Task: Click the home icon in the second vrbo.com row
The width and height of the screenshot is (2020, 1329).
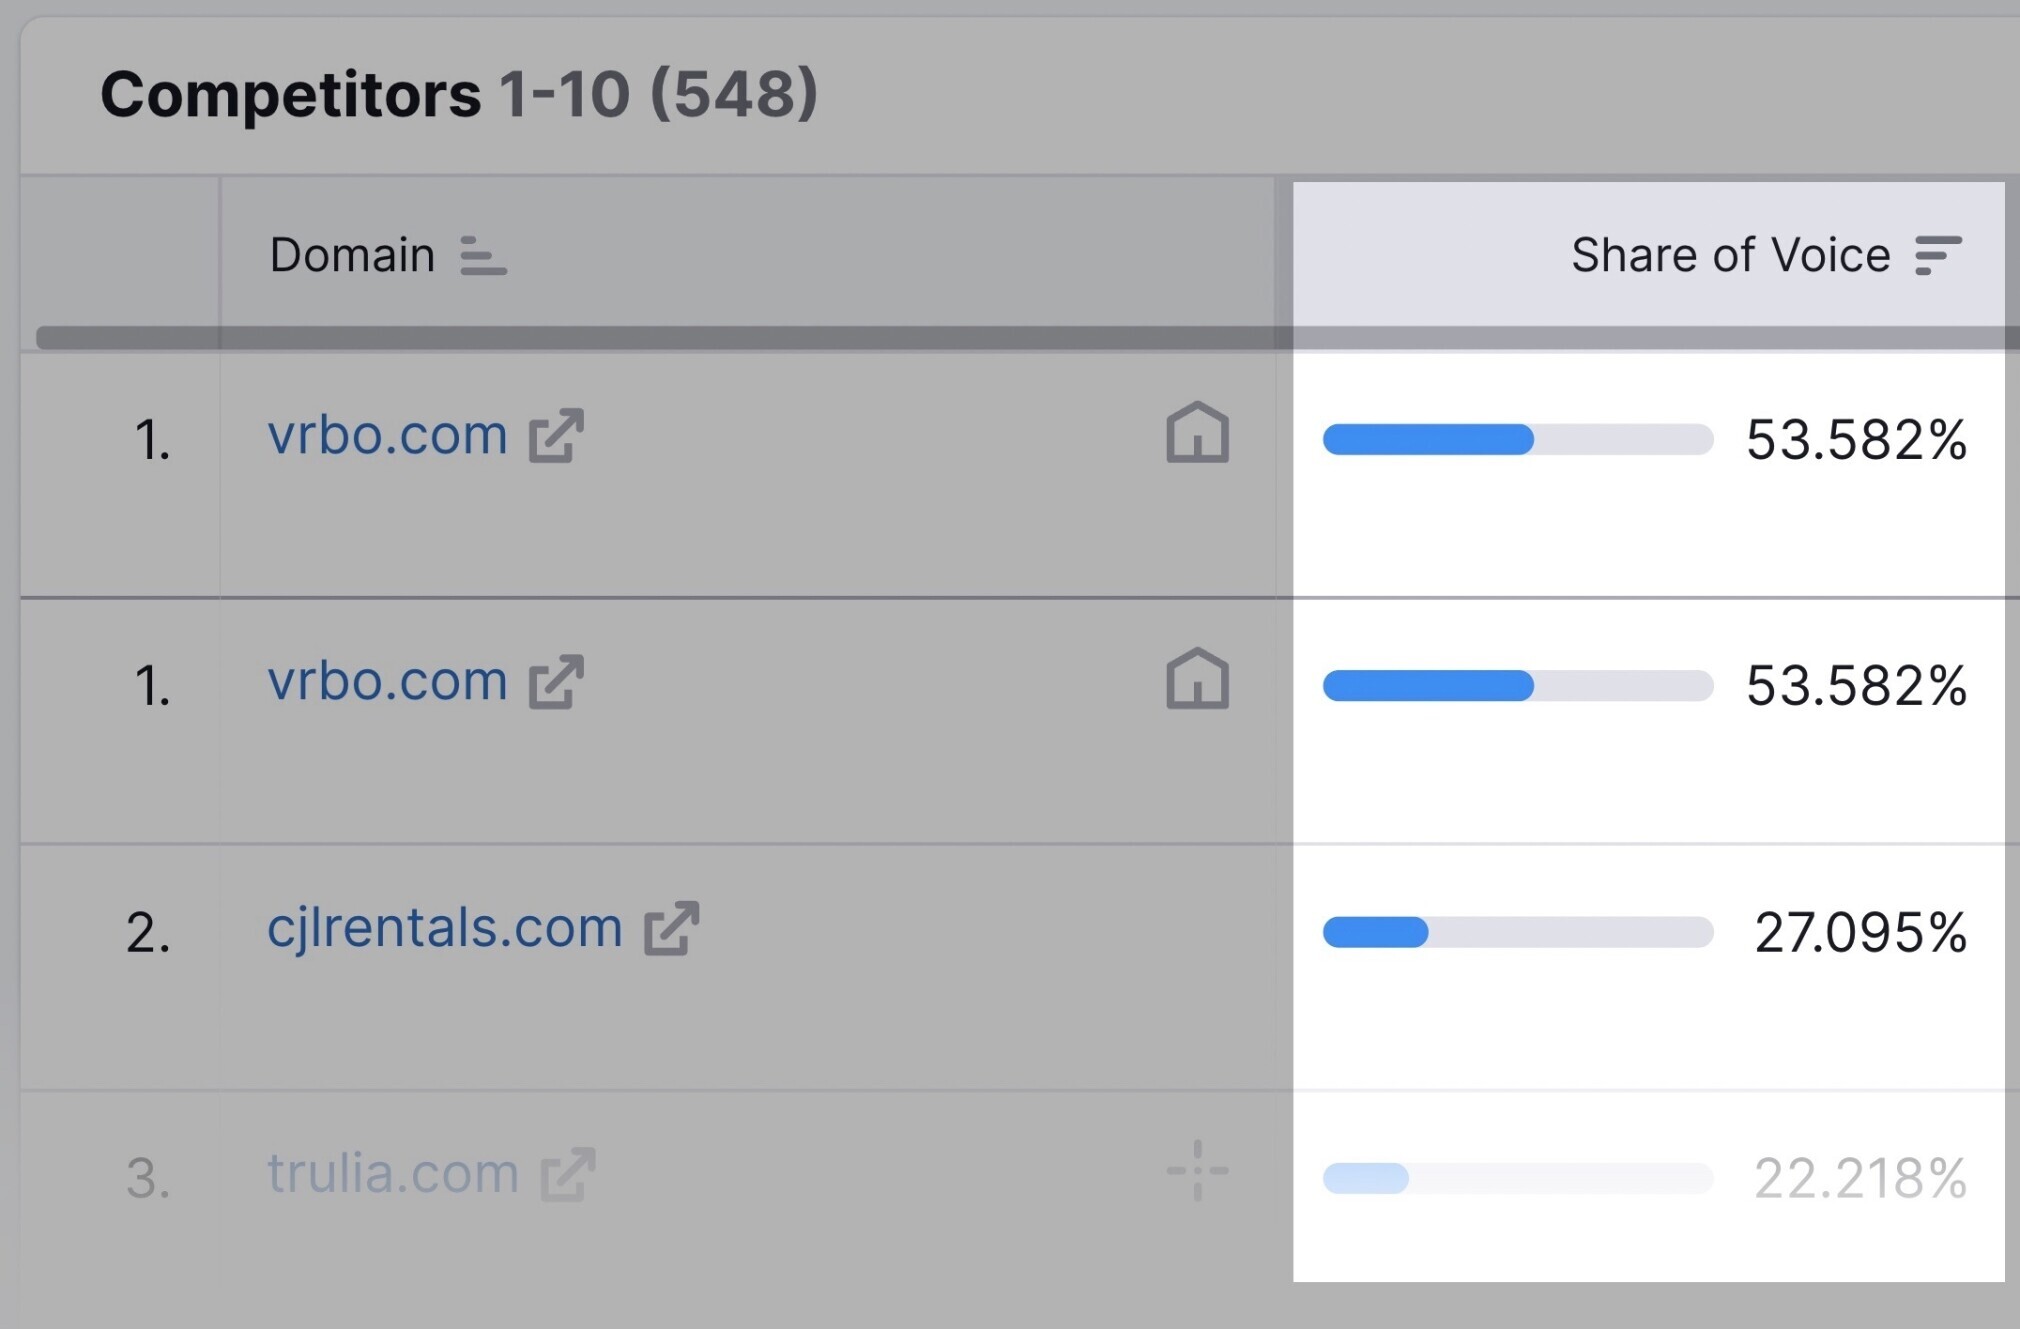Action: 1197,678
